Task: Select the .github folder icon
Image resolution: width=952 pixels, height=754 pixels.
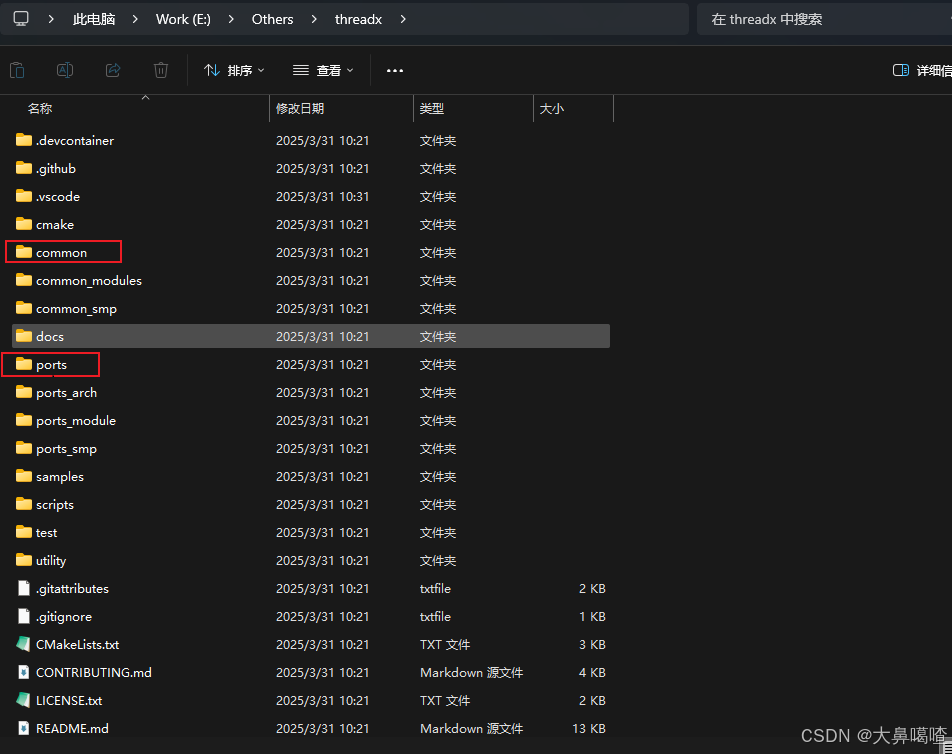Action: pos(24,168)
